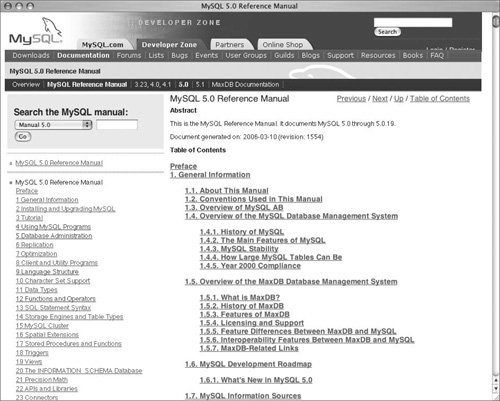
Task: Click the manual search text field
Action: (117, 125)
